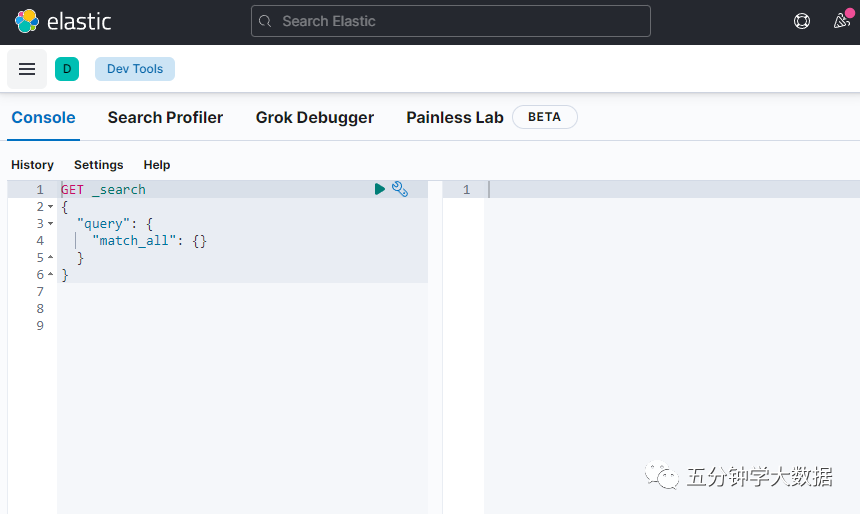
Task: Collapse the query block at line 3
Action: (x=51, y=224)
